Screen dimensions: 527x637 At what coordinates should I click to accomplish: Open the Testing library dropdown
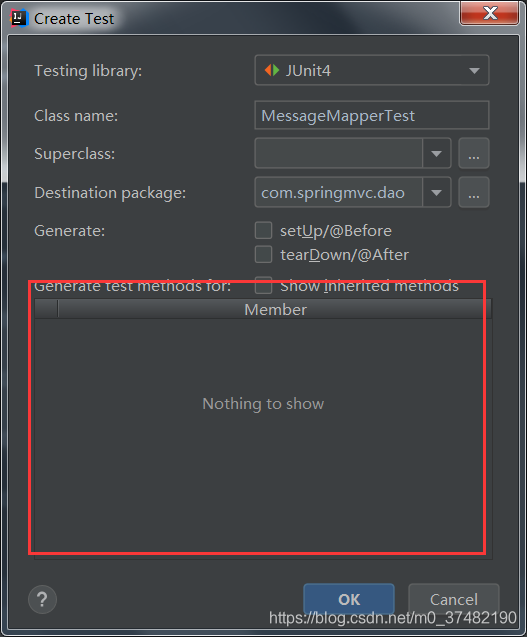[372, 70]
